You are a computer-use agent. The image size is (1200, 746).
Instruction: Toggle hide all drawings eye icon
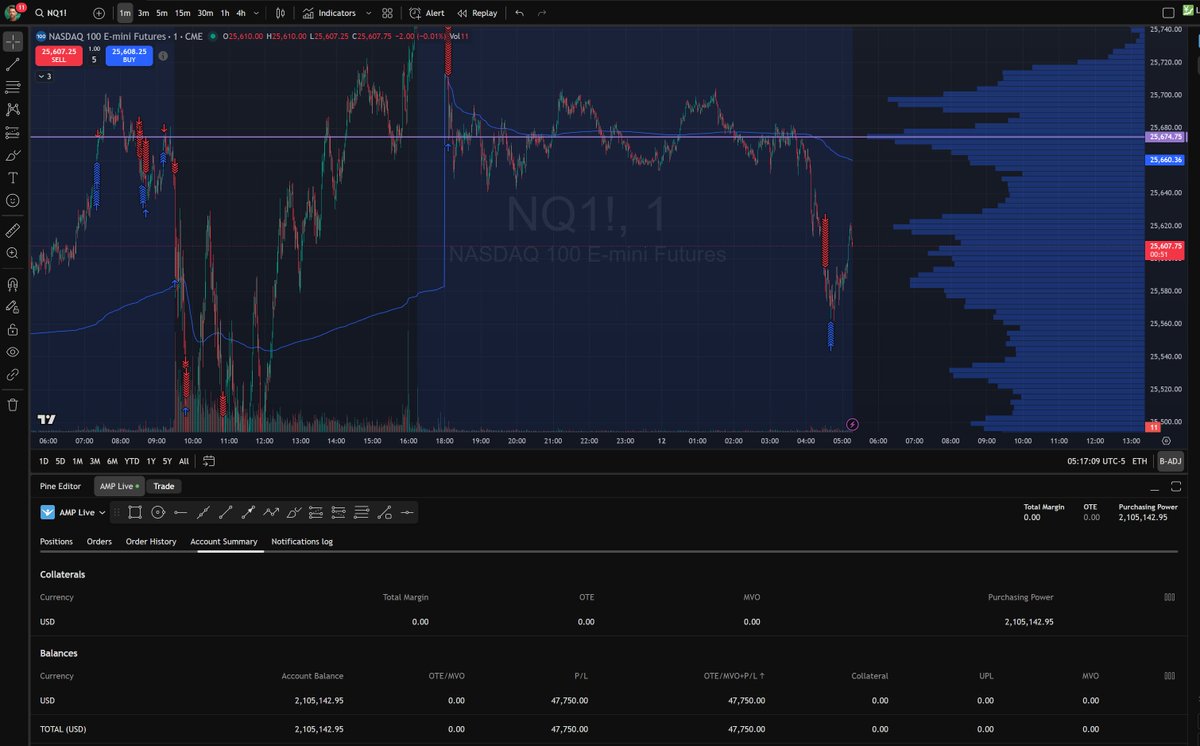[x=13, y=352]
